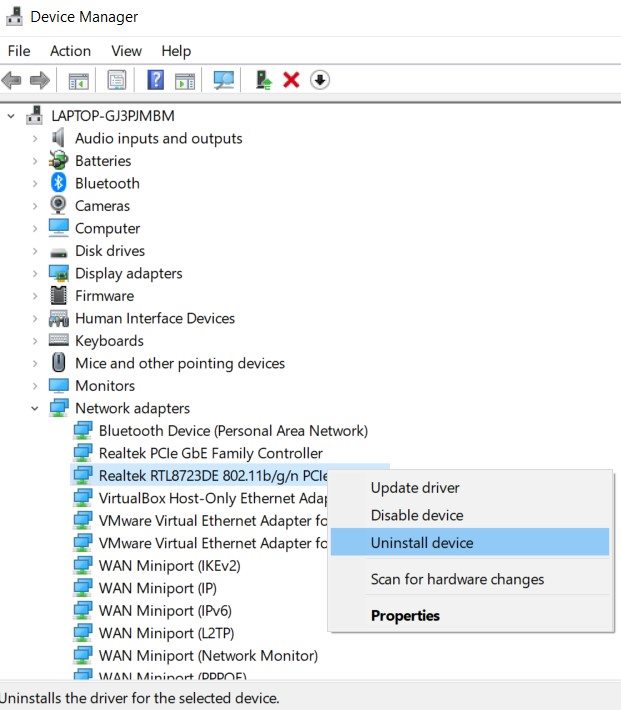Click the Network adapters category icon
This screenshot has height=710, width=621.
(58, 408)
